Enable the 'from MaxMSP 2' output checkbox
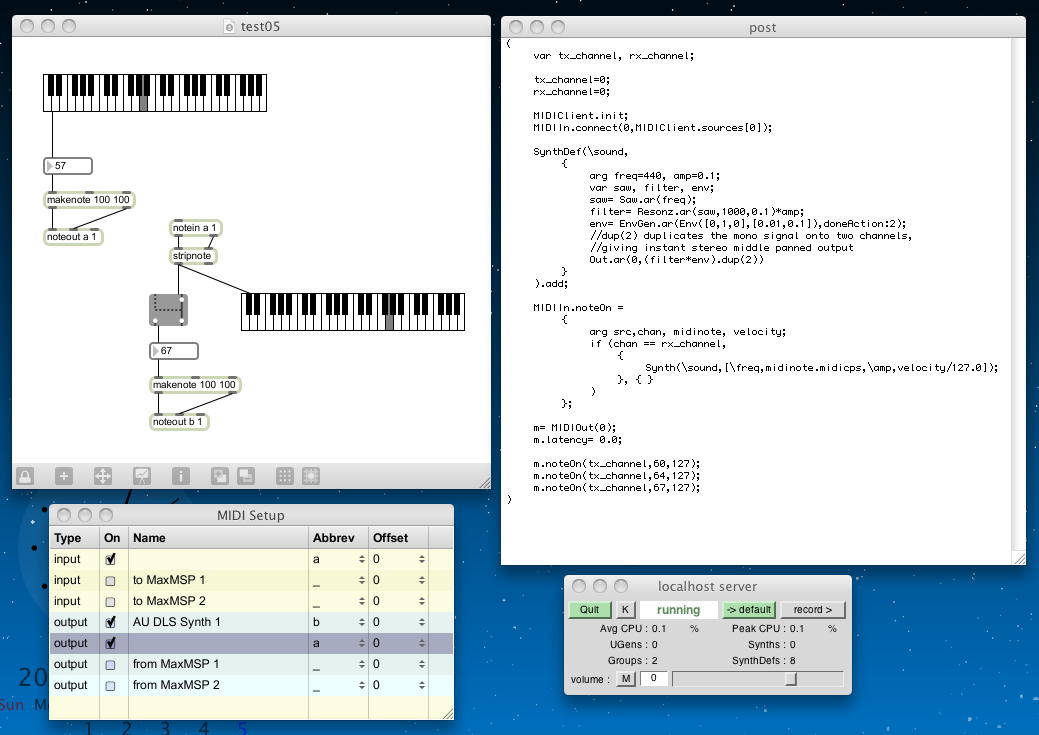The width and height of the screenshot is (1039, 735). 111,685
